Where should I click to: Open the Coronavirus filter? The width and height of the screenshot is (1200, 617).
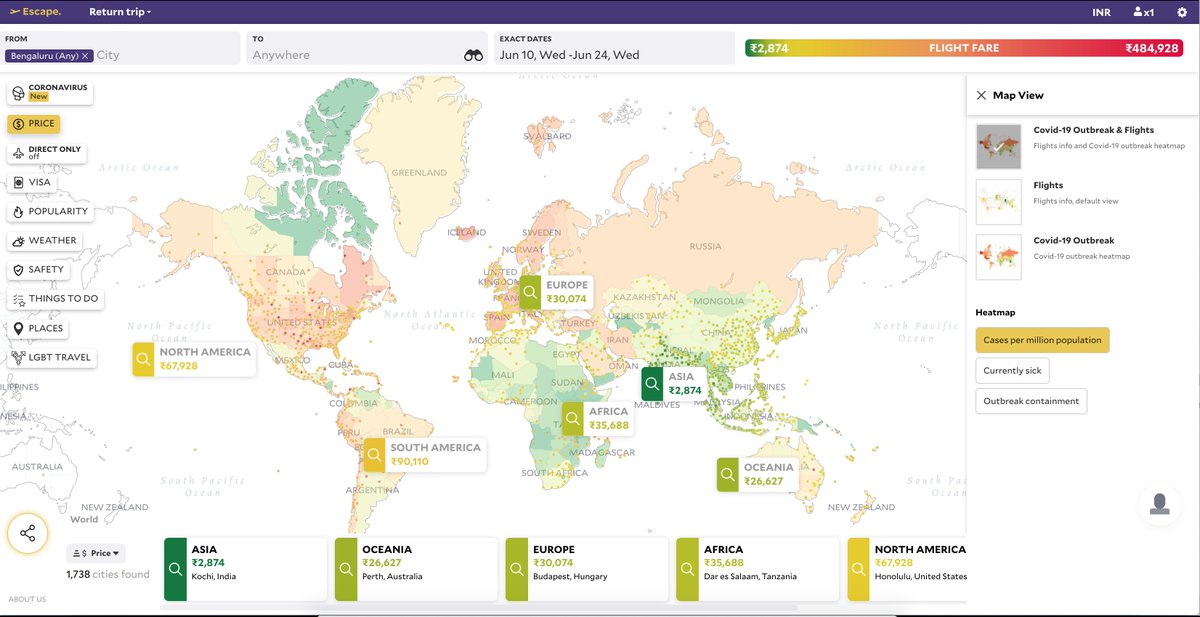point(48,92)
